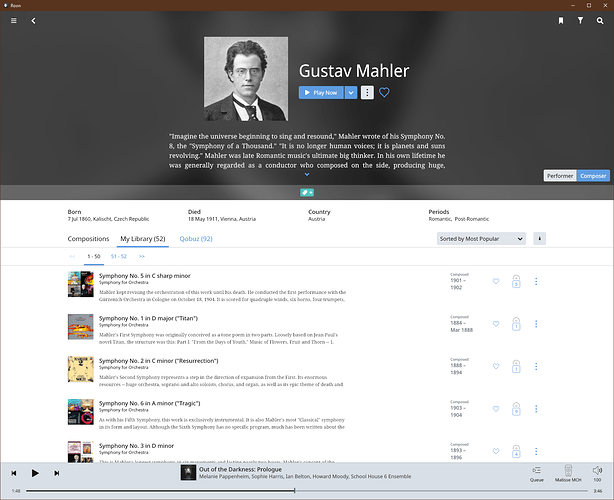
Task: Expand Play Now options dropdown arrow
Action: click(351, 93)
